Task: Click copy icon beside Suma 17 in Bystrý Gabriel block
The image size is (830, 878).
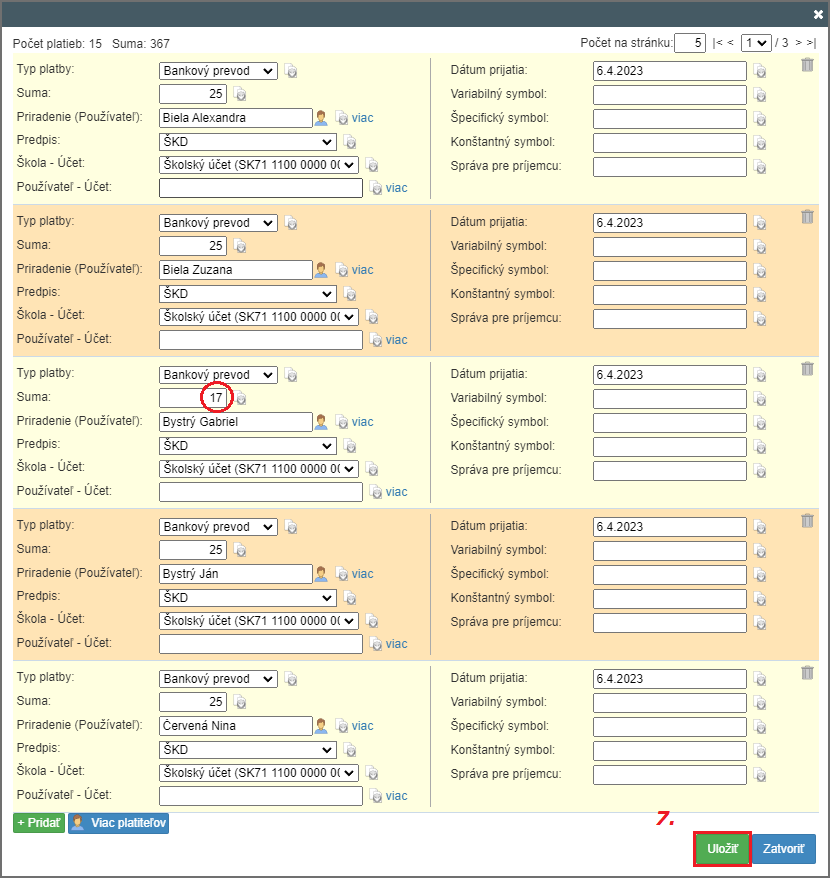Action: pos(240,398)
